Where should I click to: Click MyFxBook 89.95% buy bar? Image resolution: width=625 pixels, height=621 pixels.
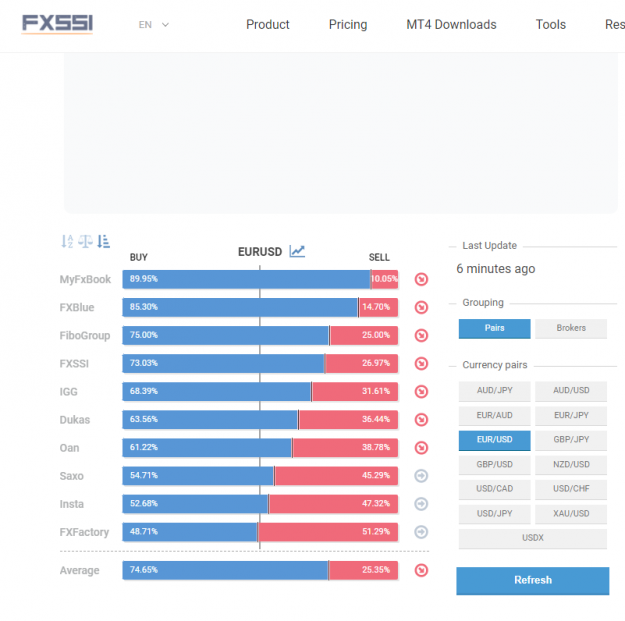(x=246, y=279)
